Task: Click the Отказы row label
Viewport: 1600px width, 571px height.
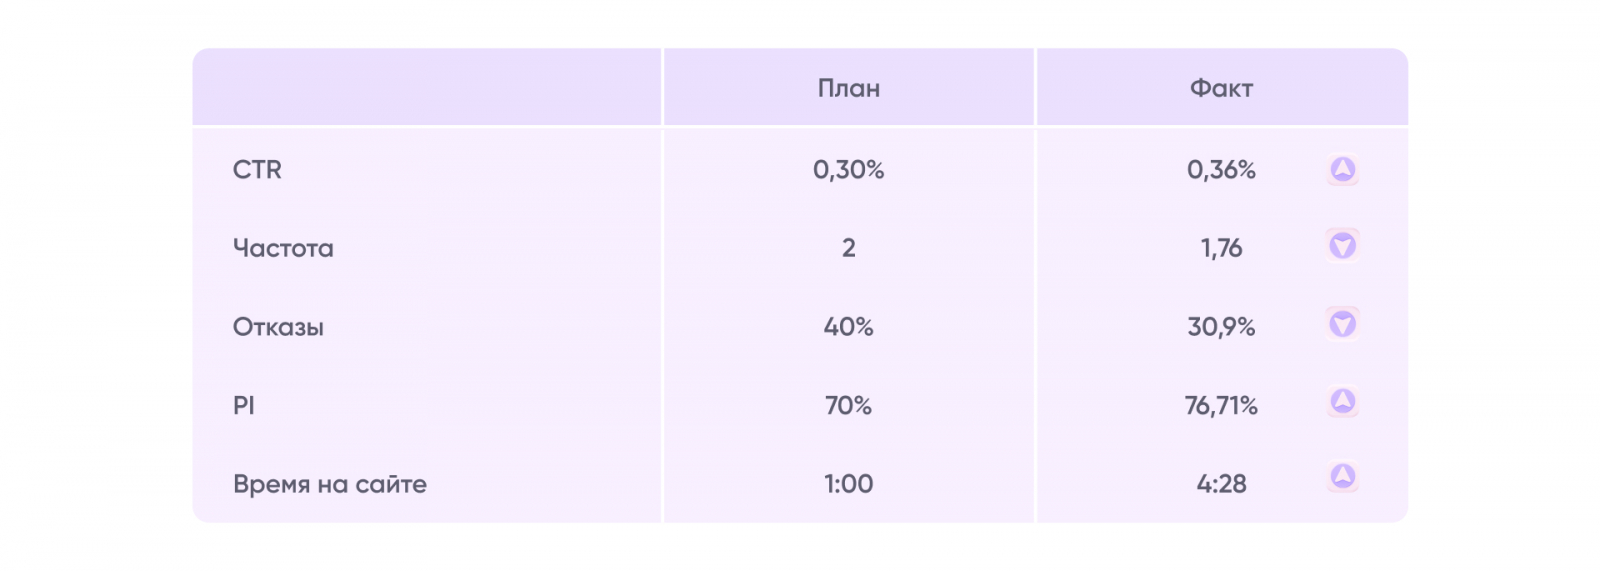Action: [x=278, y=327]
